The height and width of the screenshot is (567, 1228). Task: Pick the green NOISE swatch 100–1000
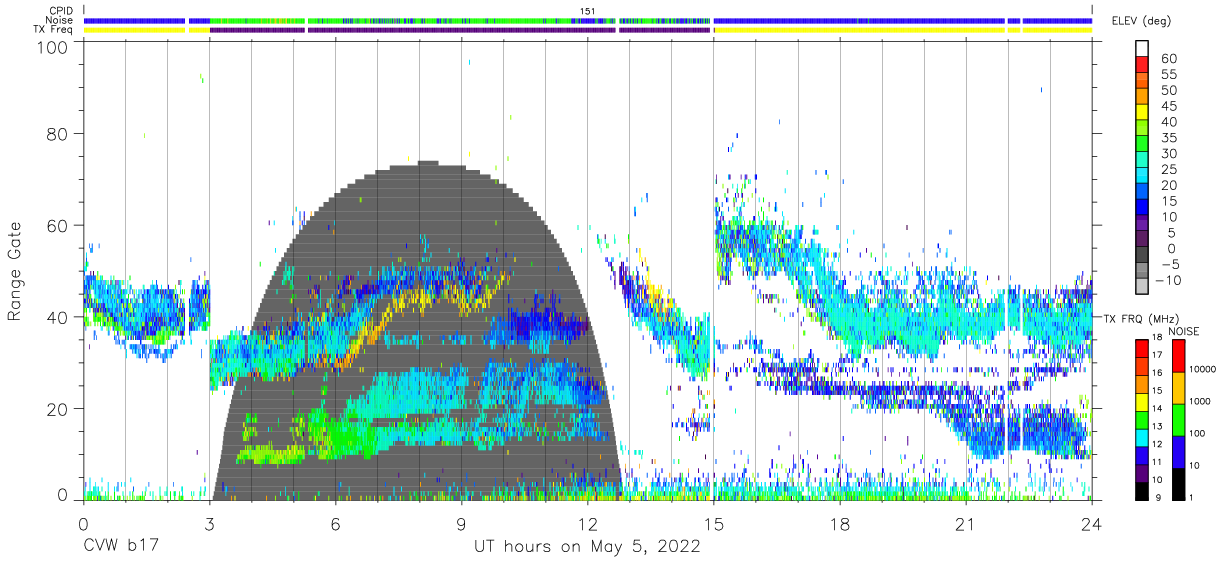click(x=1178, y=419)
